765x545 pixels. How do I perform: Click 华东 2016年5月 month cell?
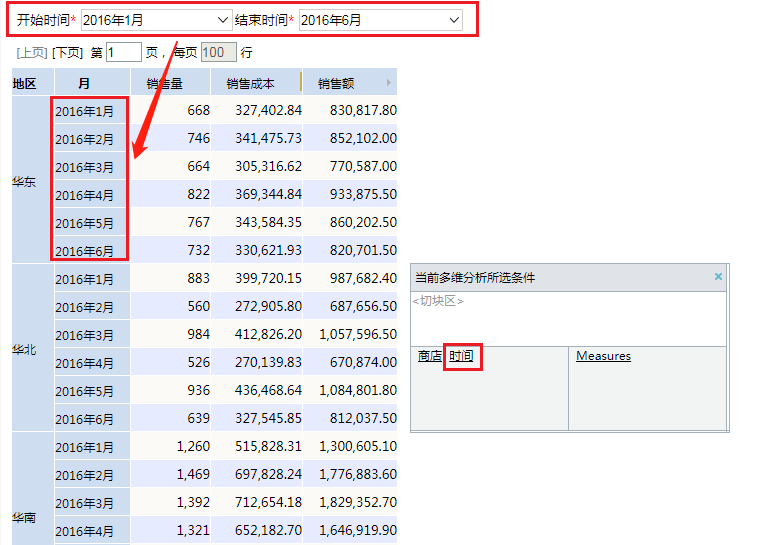[x=92, y=222]
